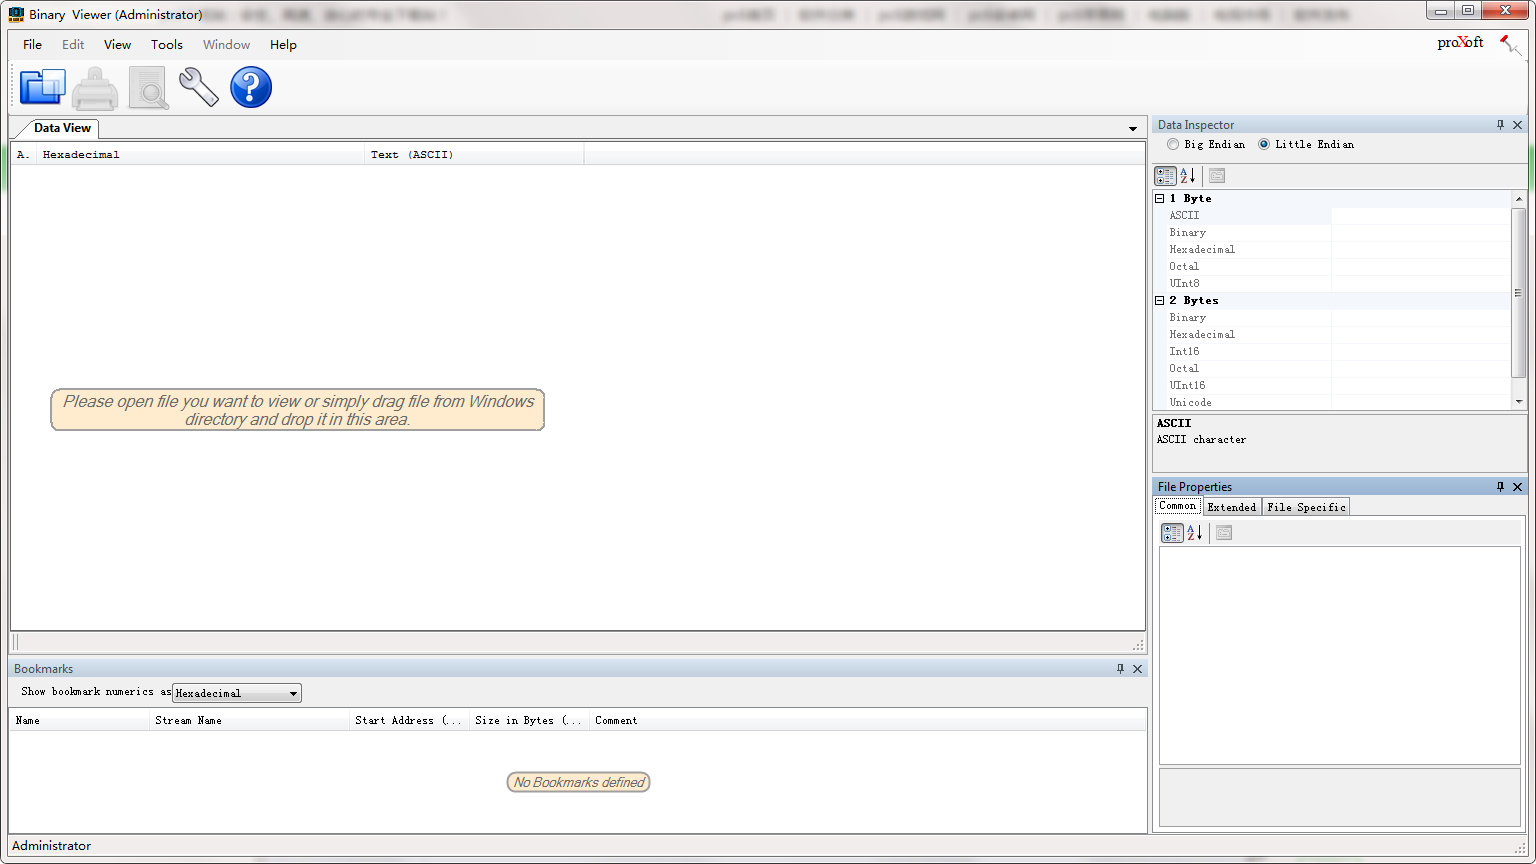Open the Tools menu

167,44
